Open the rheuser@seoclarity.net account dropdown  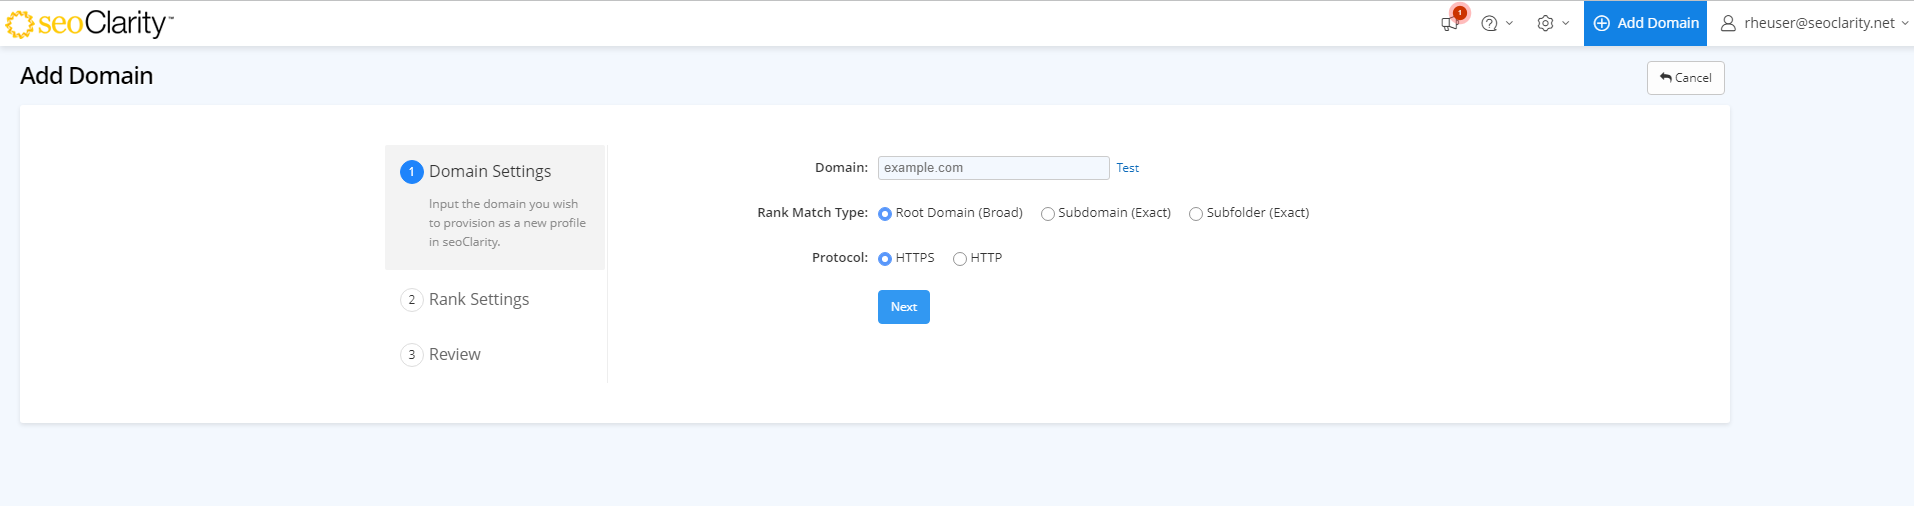click(1820, 23)
